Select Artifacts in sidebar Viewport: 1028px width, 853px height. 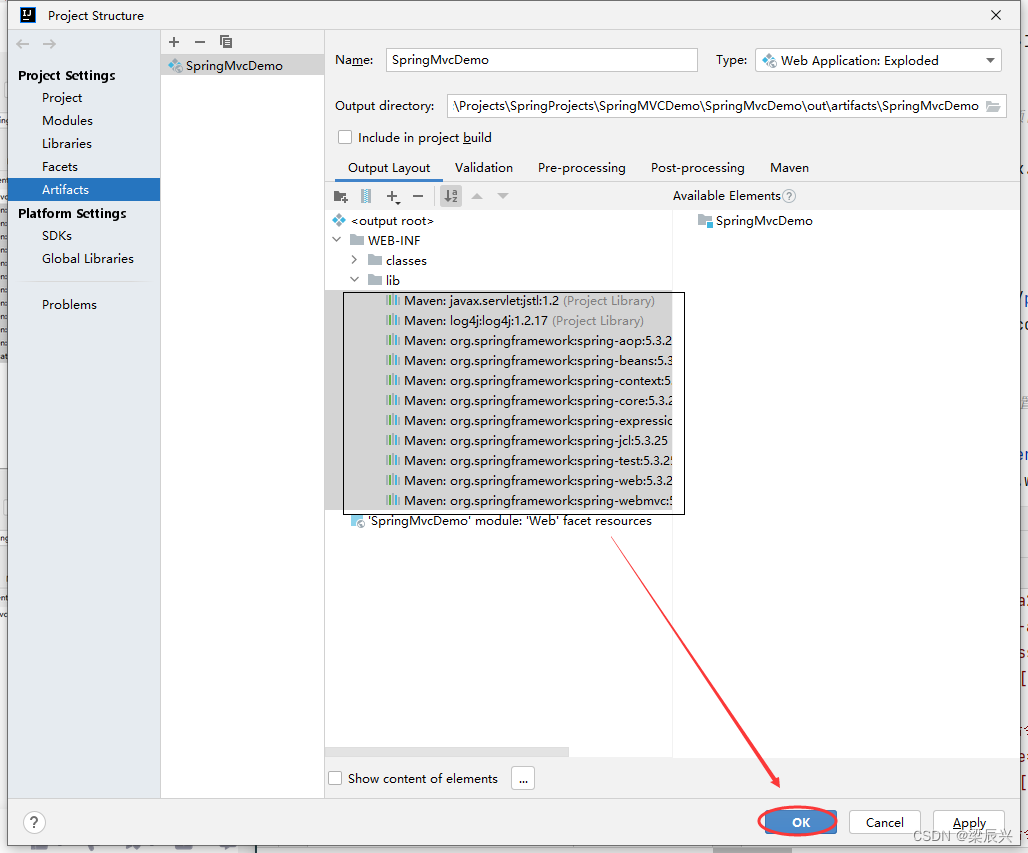84,189
